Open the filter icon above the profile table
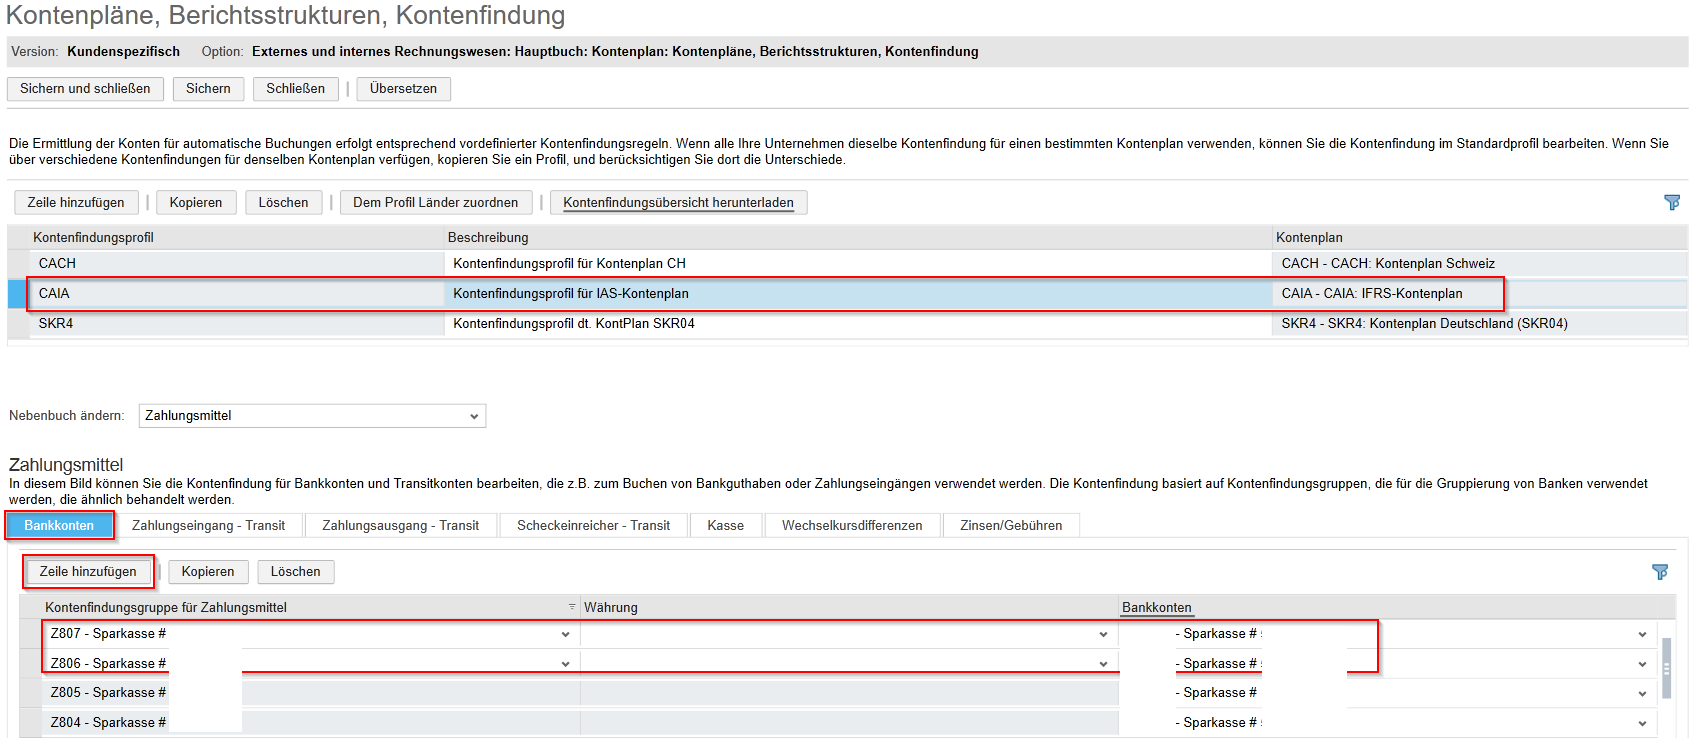 pyautogui.click(x=1671, y=202)
